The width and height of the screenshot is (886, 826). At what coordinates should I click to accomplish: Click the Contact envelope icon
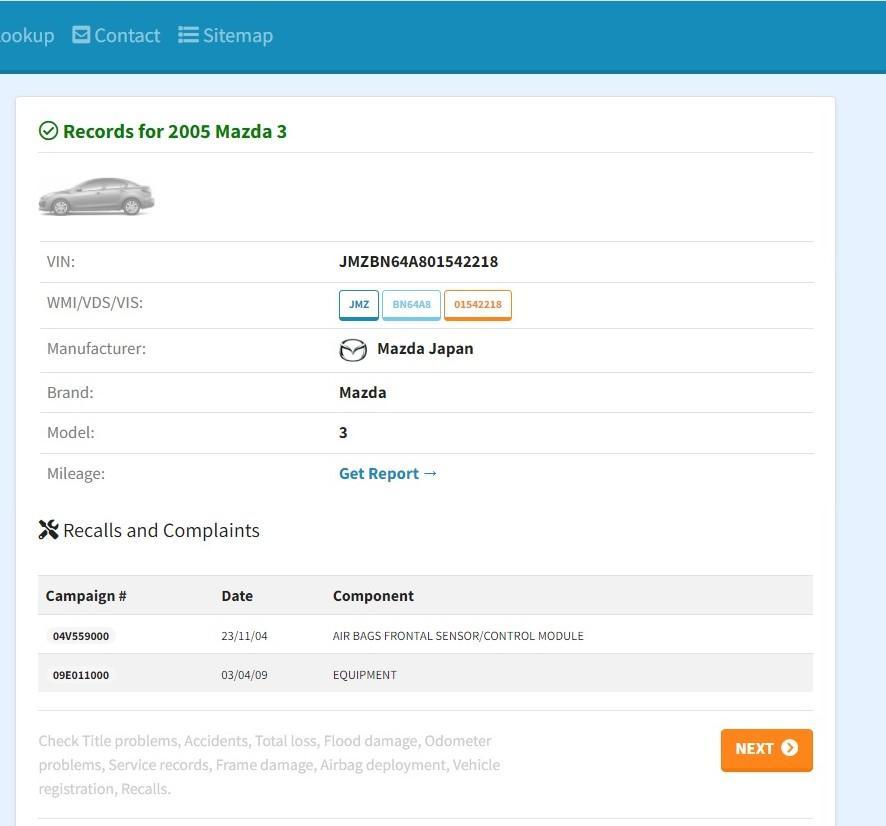(81, 35)
